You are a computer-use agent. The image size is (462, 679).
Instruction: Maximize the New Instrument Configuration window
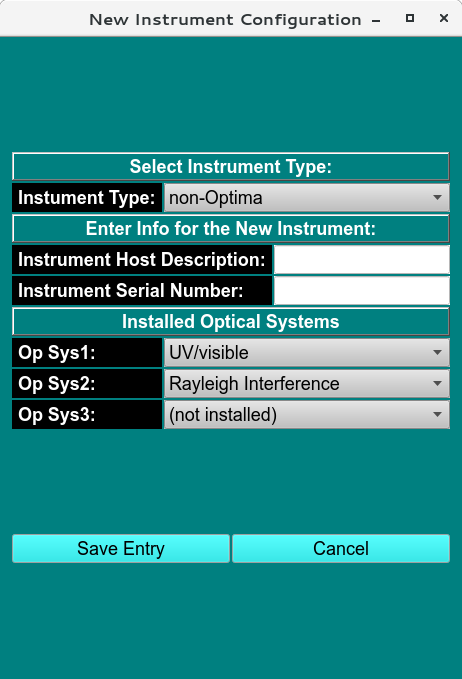click(x=410, y=18)
